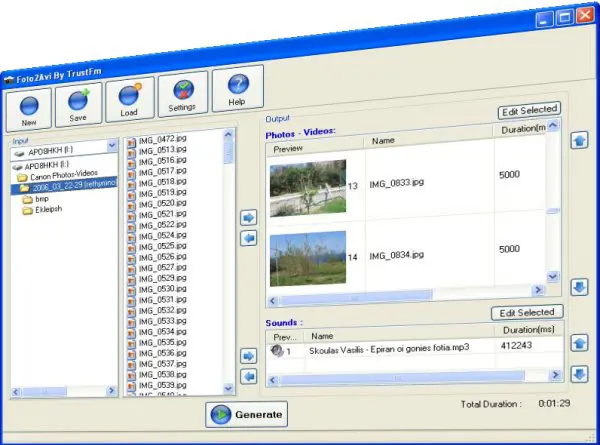Click the Save toolbar icon

pyautogui.click(x=78, y=104)
